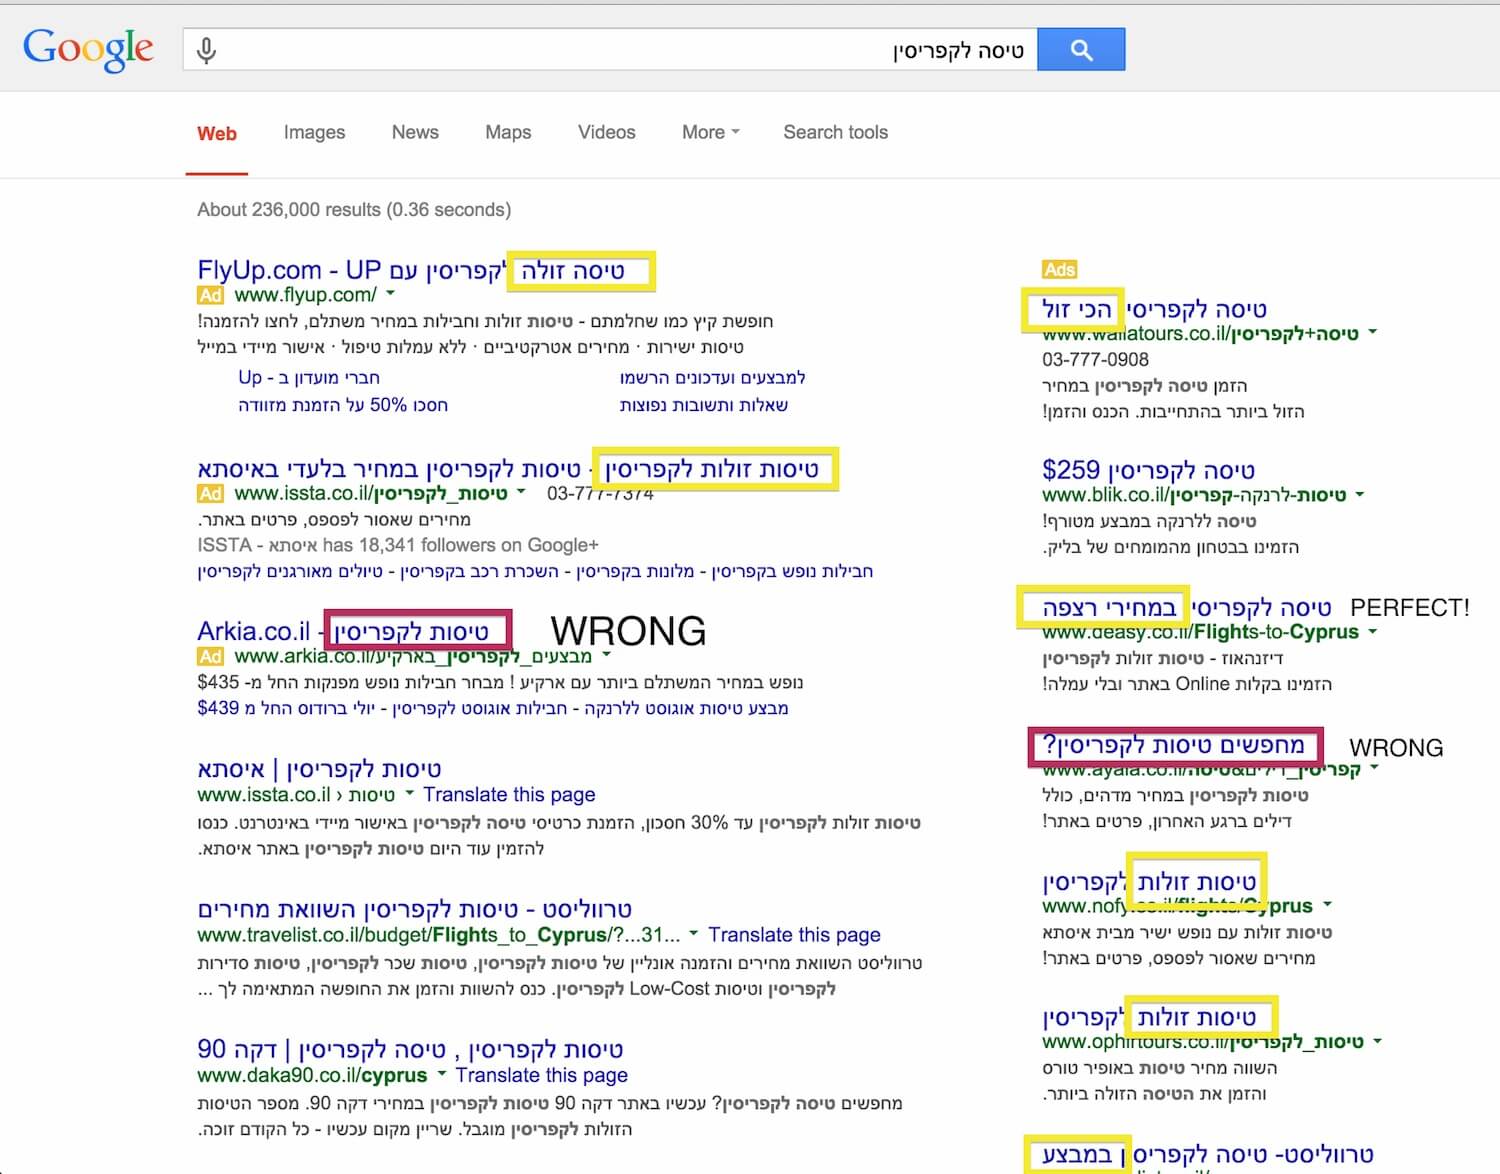Screen dimensions: 1500x1174
Task: Click 'Translate this page' for daka90.co.il result
Action: click(541, 1075)
